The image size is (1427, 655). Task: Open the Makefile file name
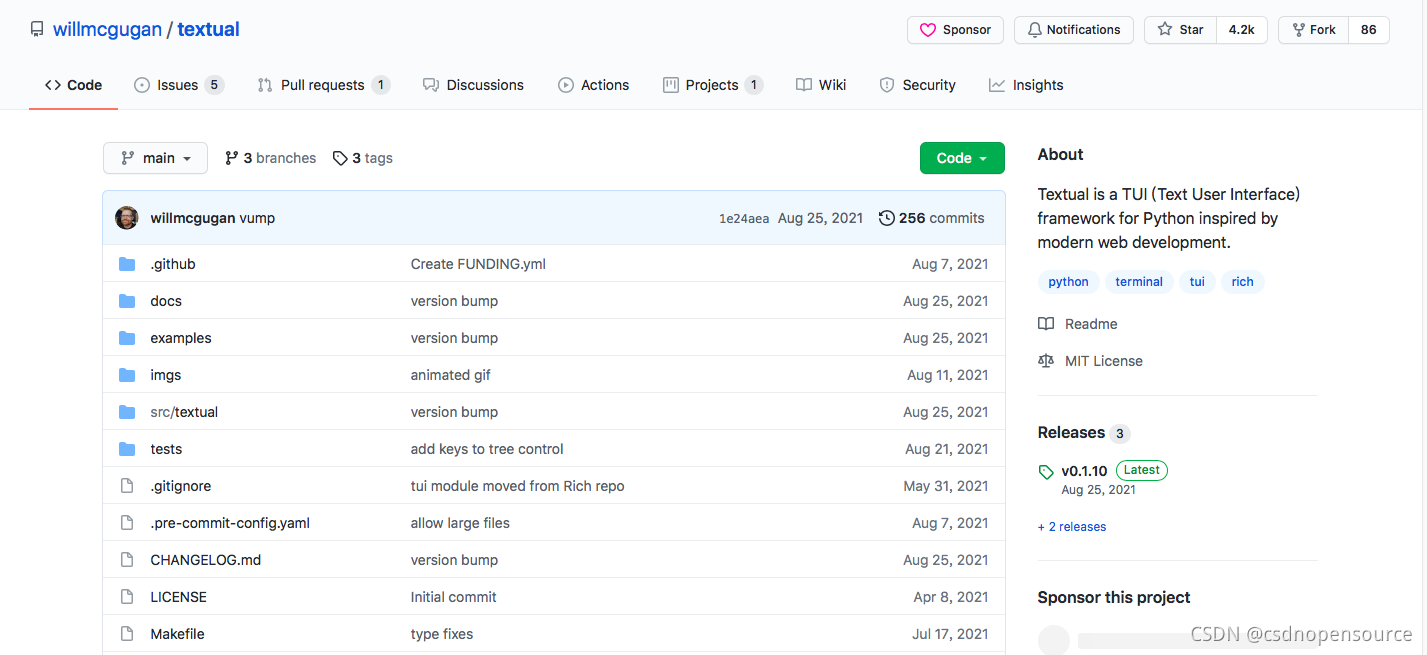click(178, 634)
